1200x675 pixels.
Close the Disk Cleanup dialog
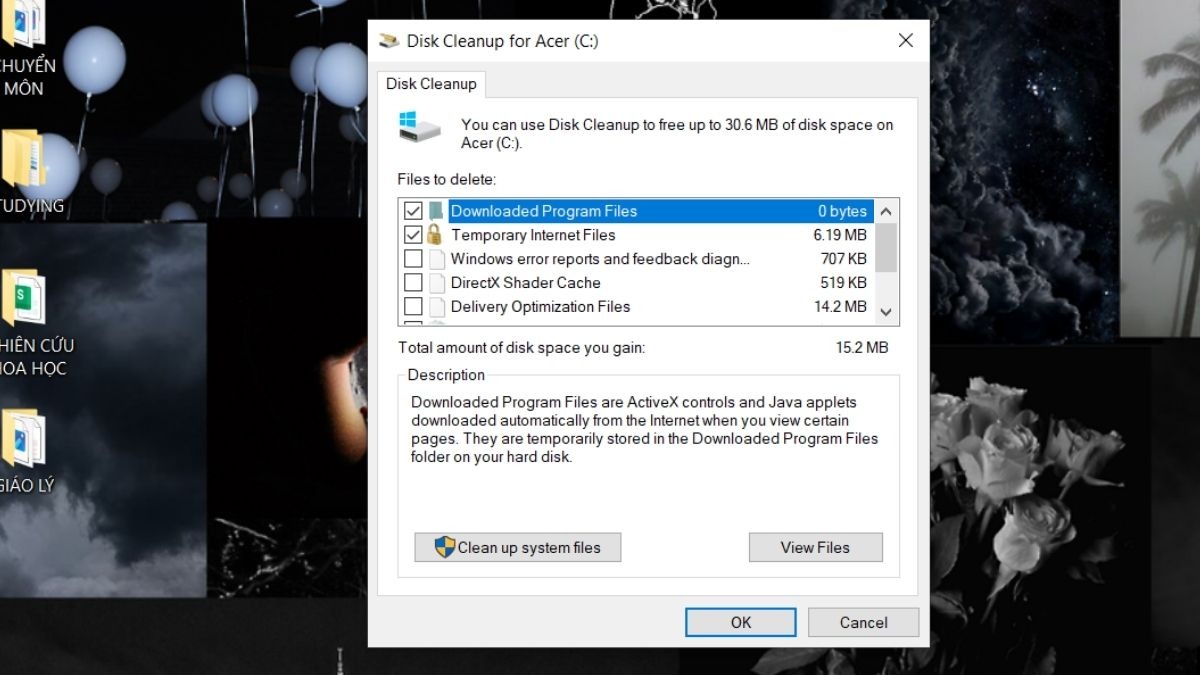point(906,41)
